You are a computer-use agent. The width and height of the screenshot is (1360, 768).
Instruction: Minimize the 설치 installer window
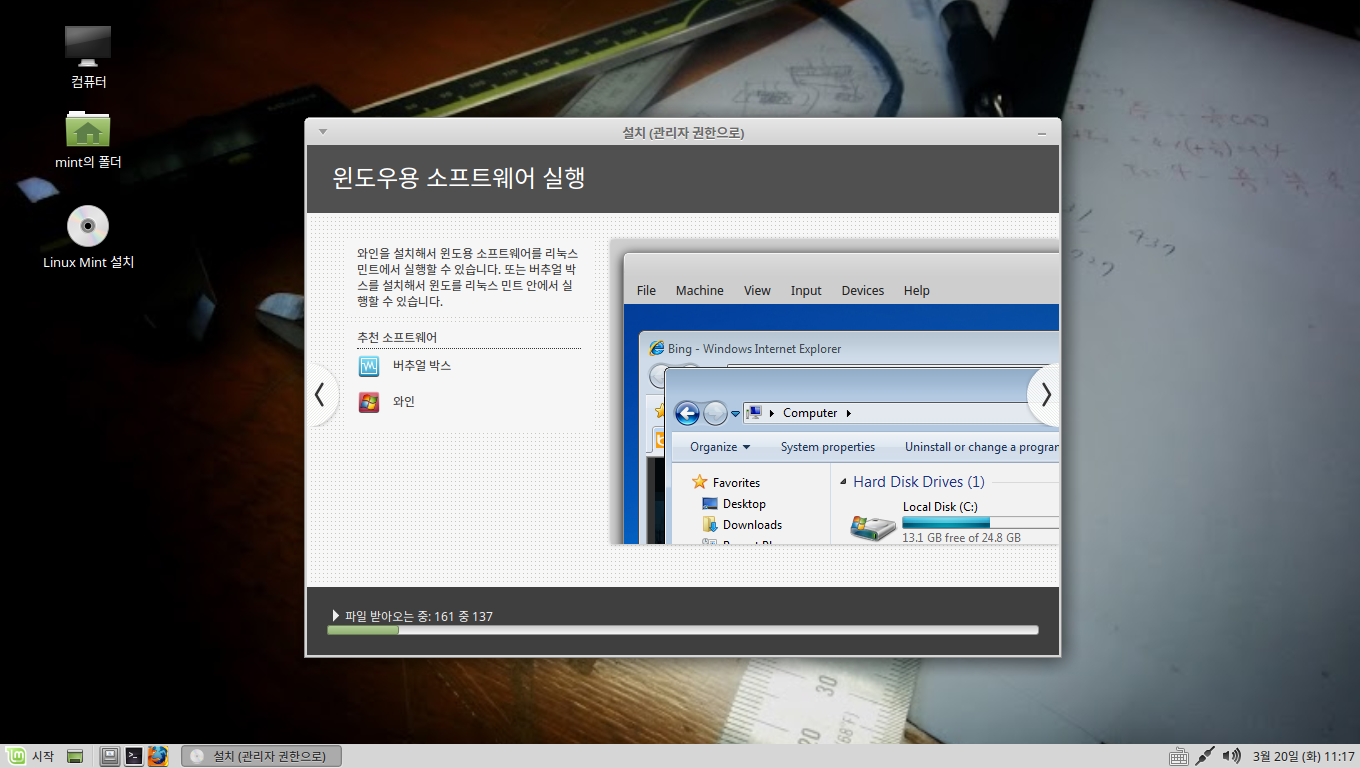coord(1042,133)
